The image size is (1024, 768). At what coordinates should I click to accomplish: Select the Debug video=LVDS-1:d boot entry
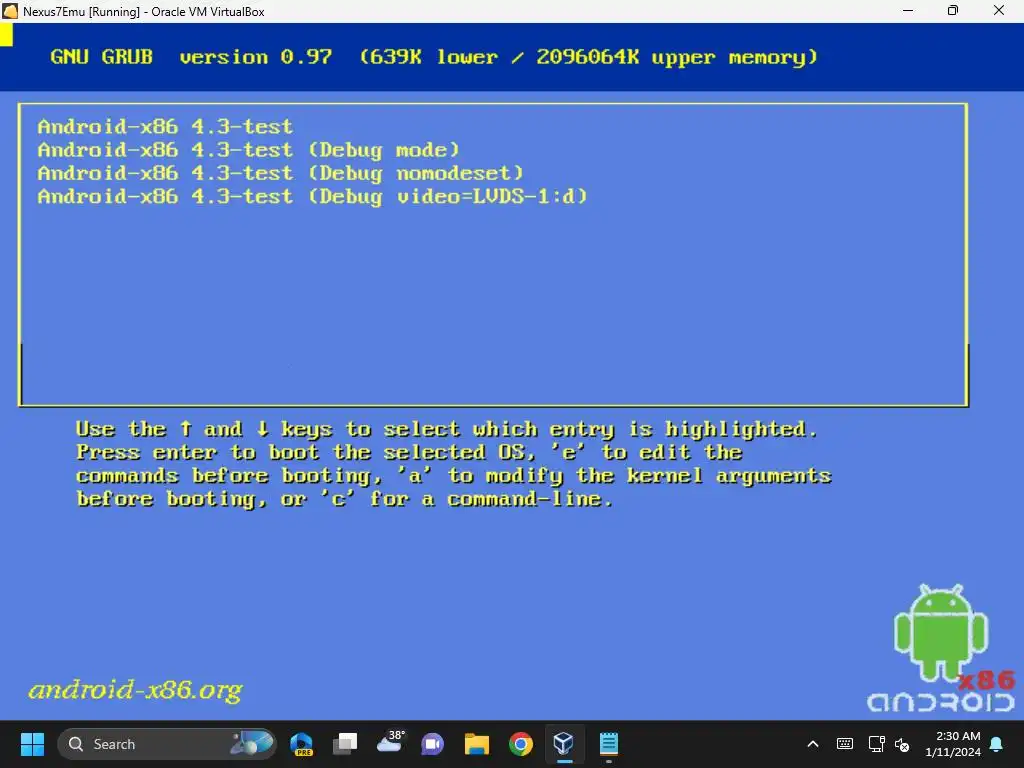312,197
